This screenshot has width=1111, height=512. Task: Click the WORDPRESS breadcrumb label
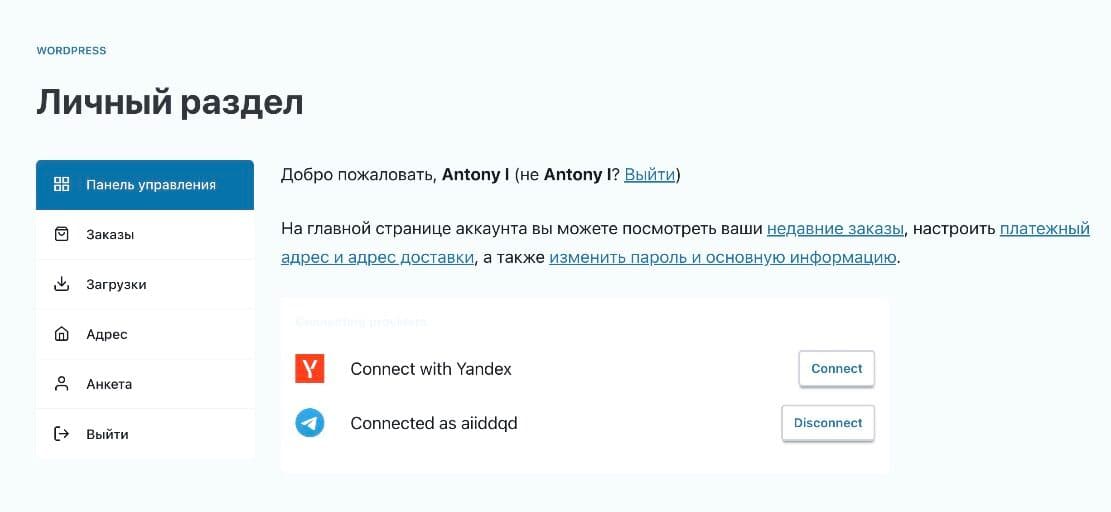[71, 50]
